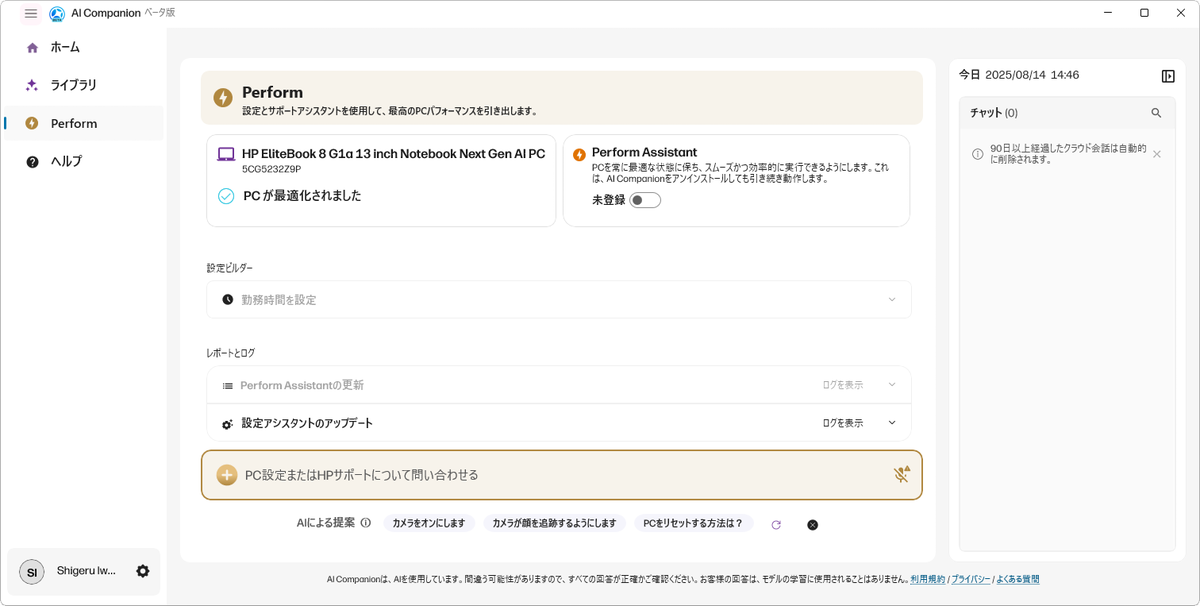1200x606 pixels.
Task: Click ログを表示 for Perform Assistantの更新
Action: (843, 385)
